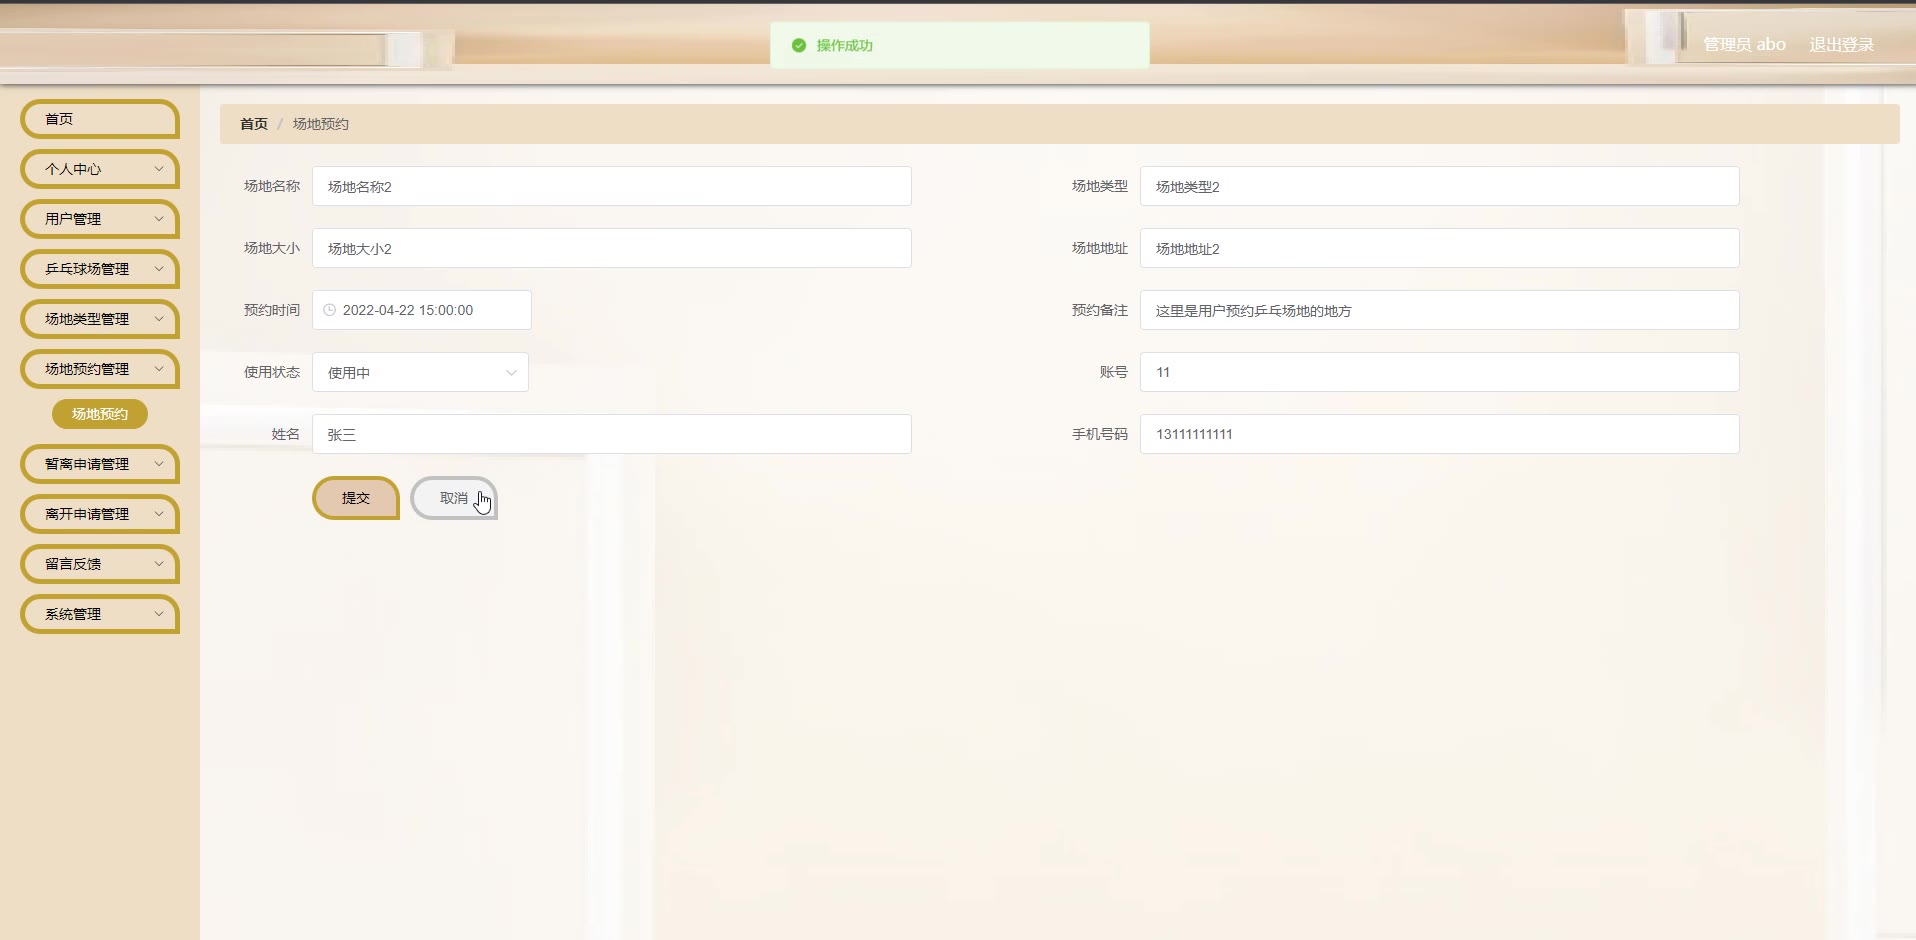
Task: Click the 预约时间 field label
Action: tap(272, 310)
